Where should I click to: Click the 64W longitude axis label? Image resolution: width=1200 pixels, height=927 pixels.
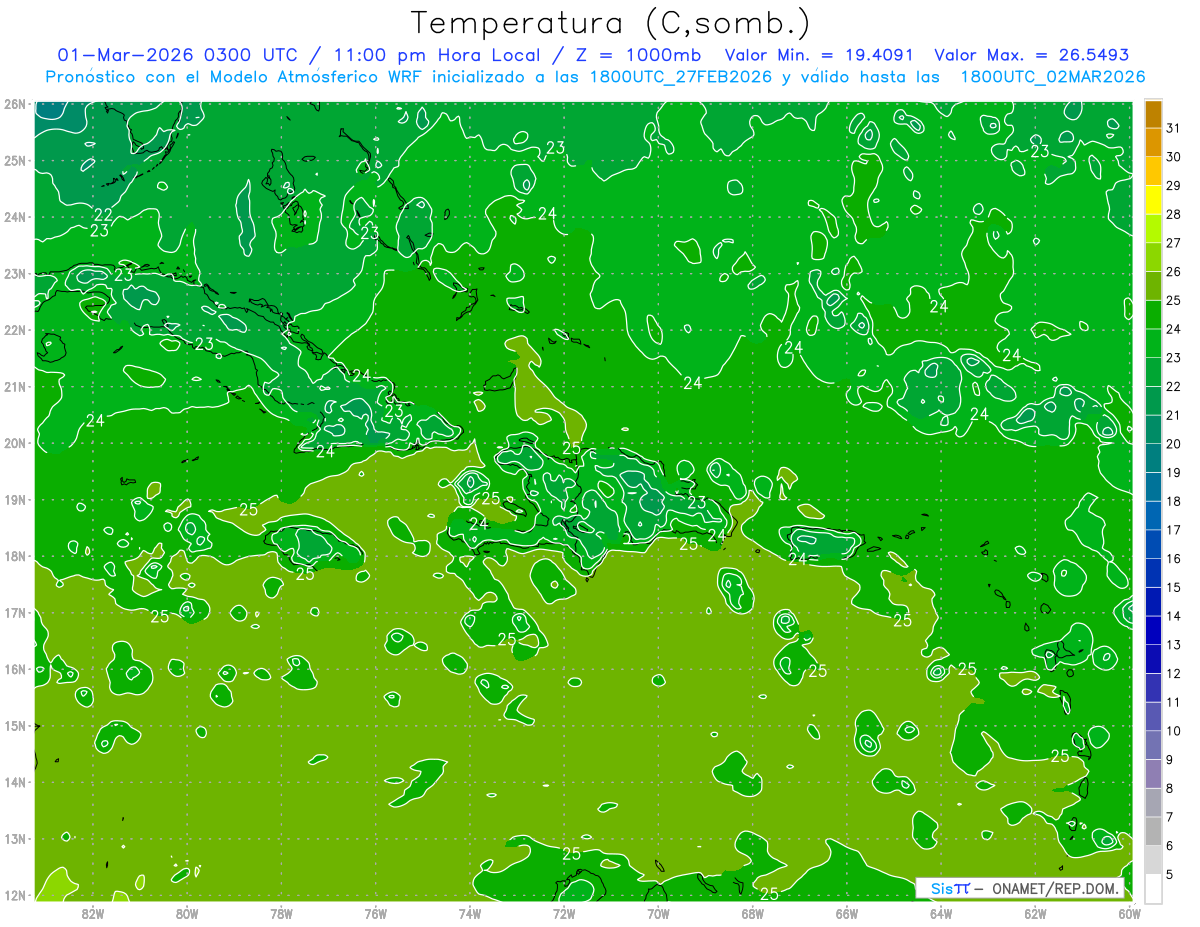941,913
